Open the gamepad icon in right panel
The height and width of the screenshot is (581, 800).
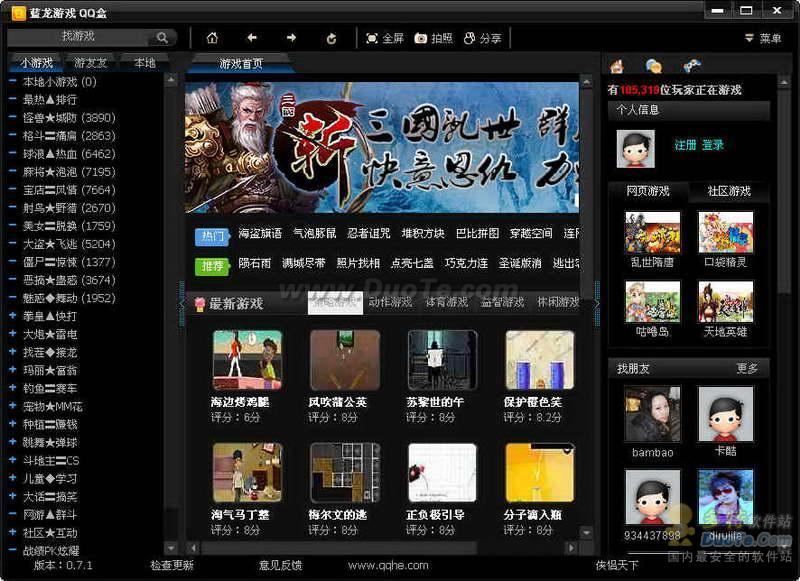691,66
